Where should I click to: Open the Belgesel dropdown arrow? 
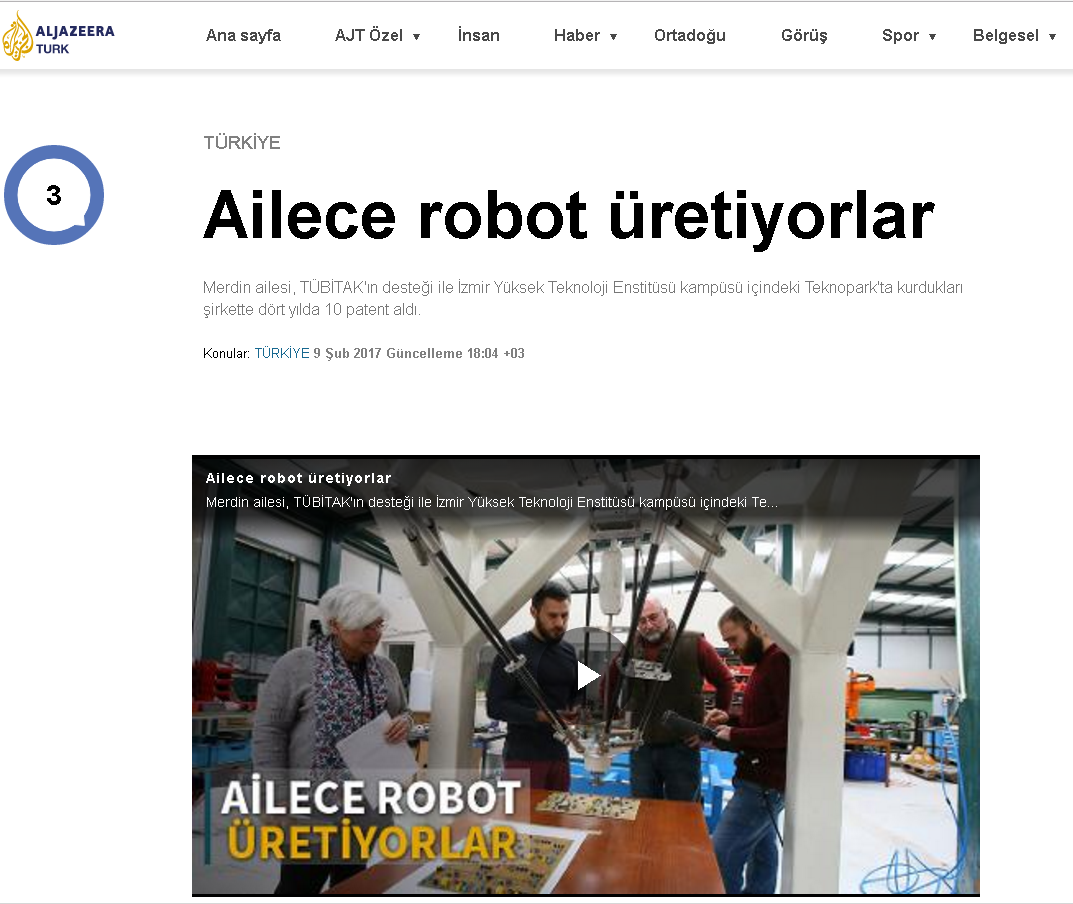click(x=1052, y=37)
